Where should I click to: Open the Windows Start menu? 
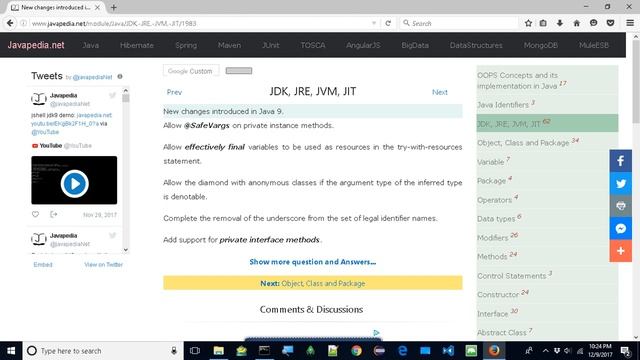(x=11, y=351)
